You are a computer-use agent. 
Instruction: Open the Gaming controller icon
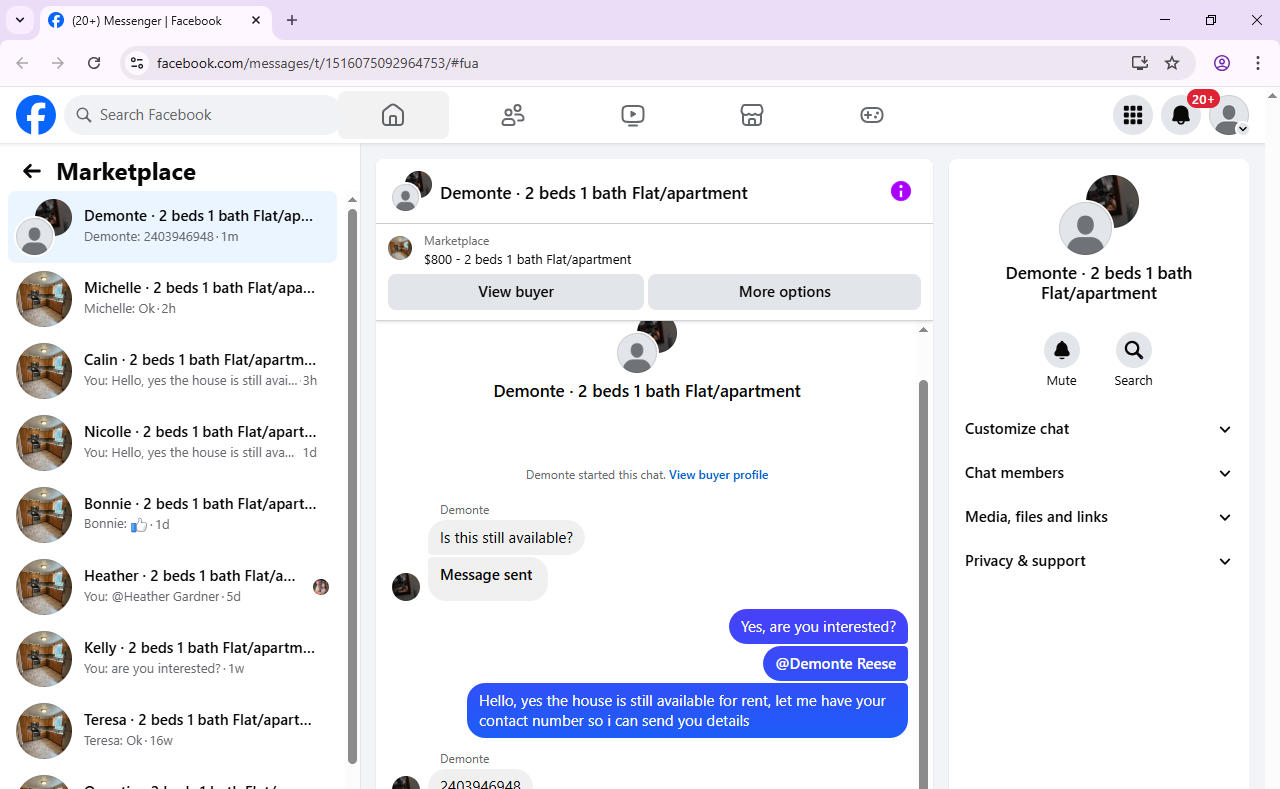(872, 115)
